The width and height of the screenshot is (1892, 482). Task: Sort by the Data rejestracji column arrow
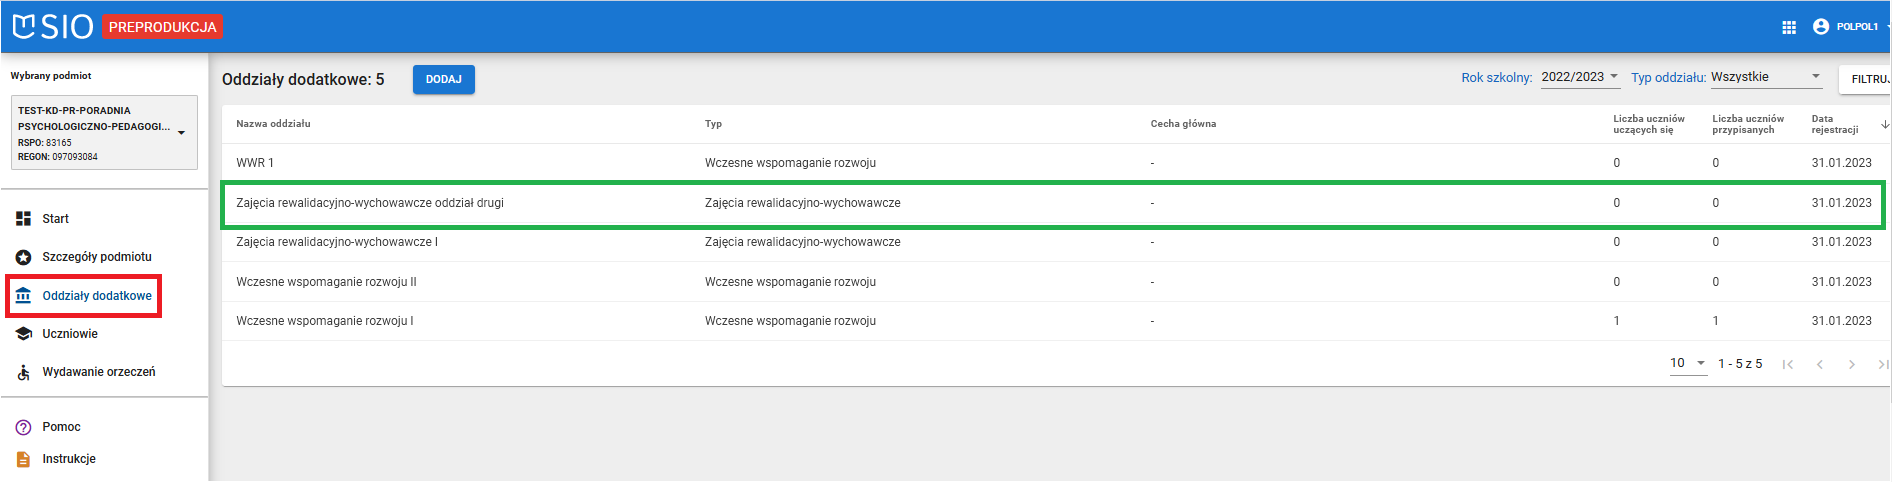click(x=1884, y=125)
